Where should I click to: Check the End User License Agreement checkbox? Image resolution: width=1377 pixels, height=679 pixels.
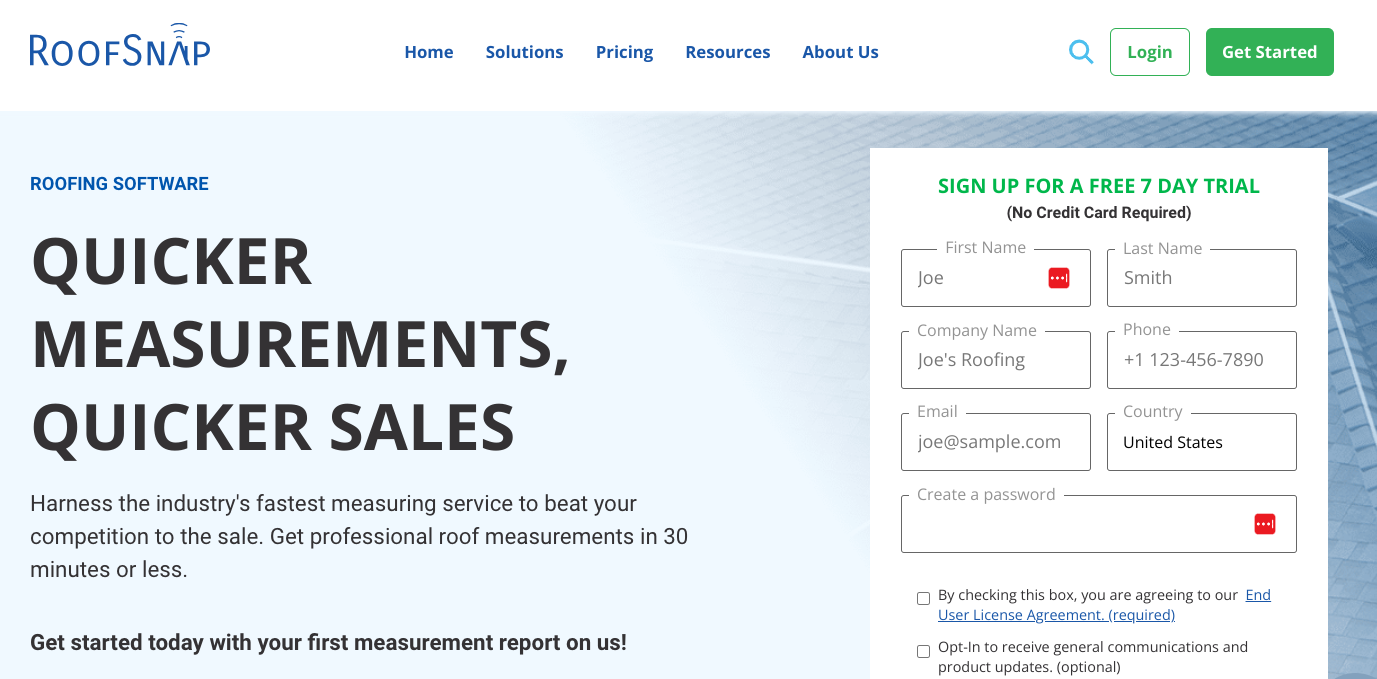(923, 598)
